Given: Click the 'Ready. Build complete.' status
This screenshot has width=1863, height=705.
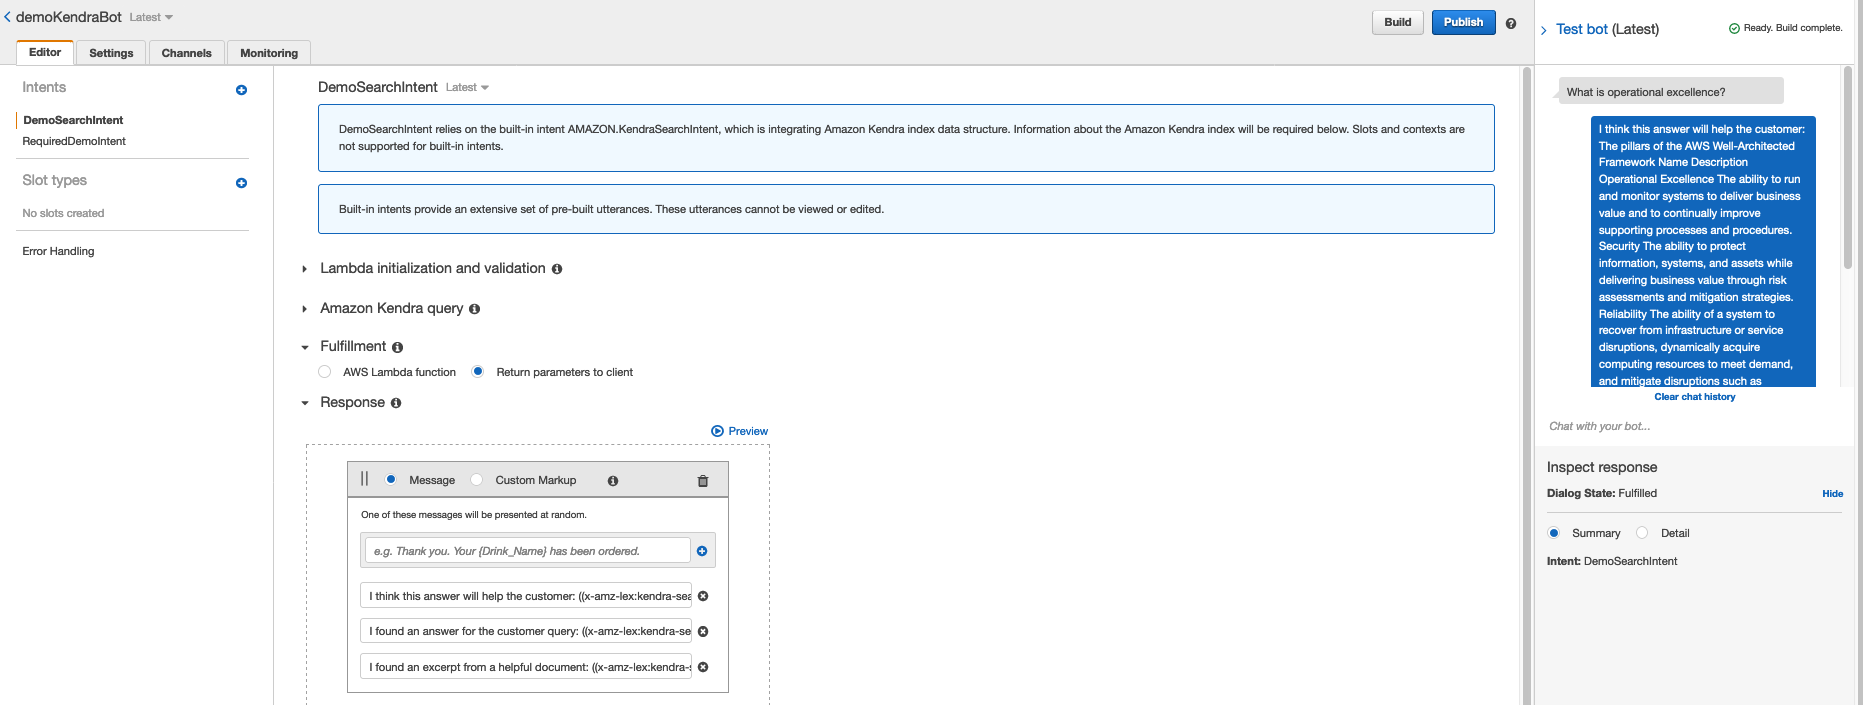Looking at the screenshot, I should (x=1785, y=28).
